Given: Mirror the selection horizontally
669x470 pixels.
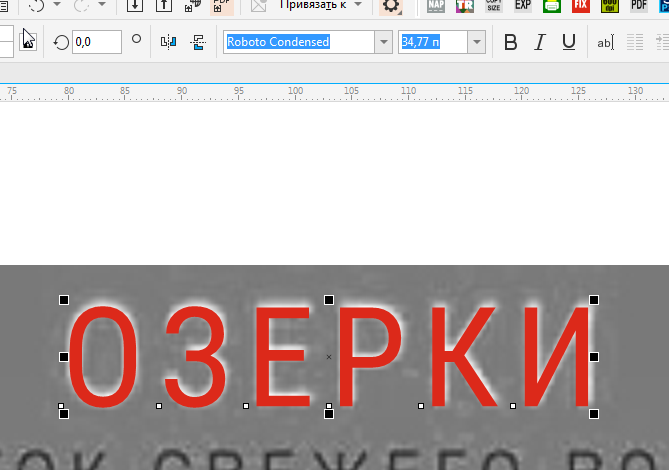Looking at the screenshot, I should tap(169, 42).
